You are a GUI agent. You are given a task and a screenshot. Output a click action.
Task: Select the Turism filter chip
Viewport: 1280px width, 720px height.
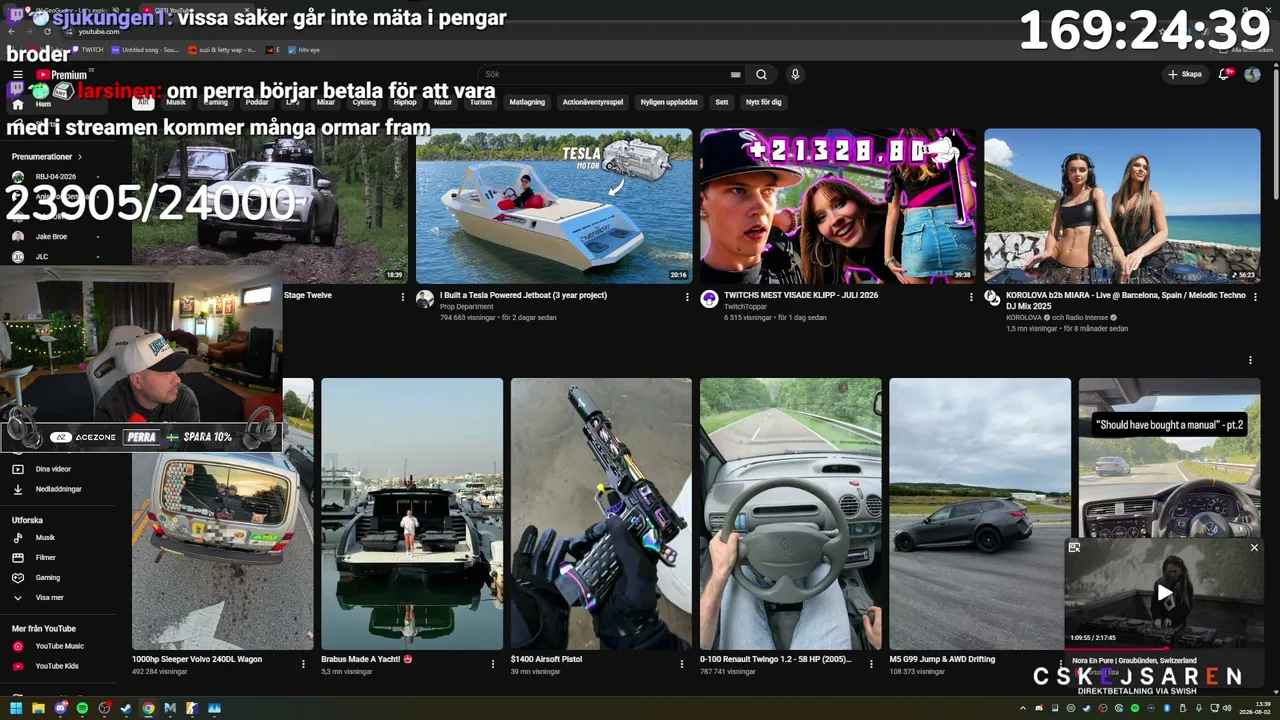[481, 102]
